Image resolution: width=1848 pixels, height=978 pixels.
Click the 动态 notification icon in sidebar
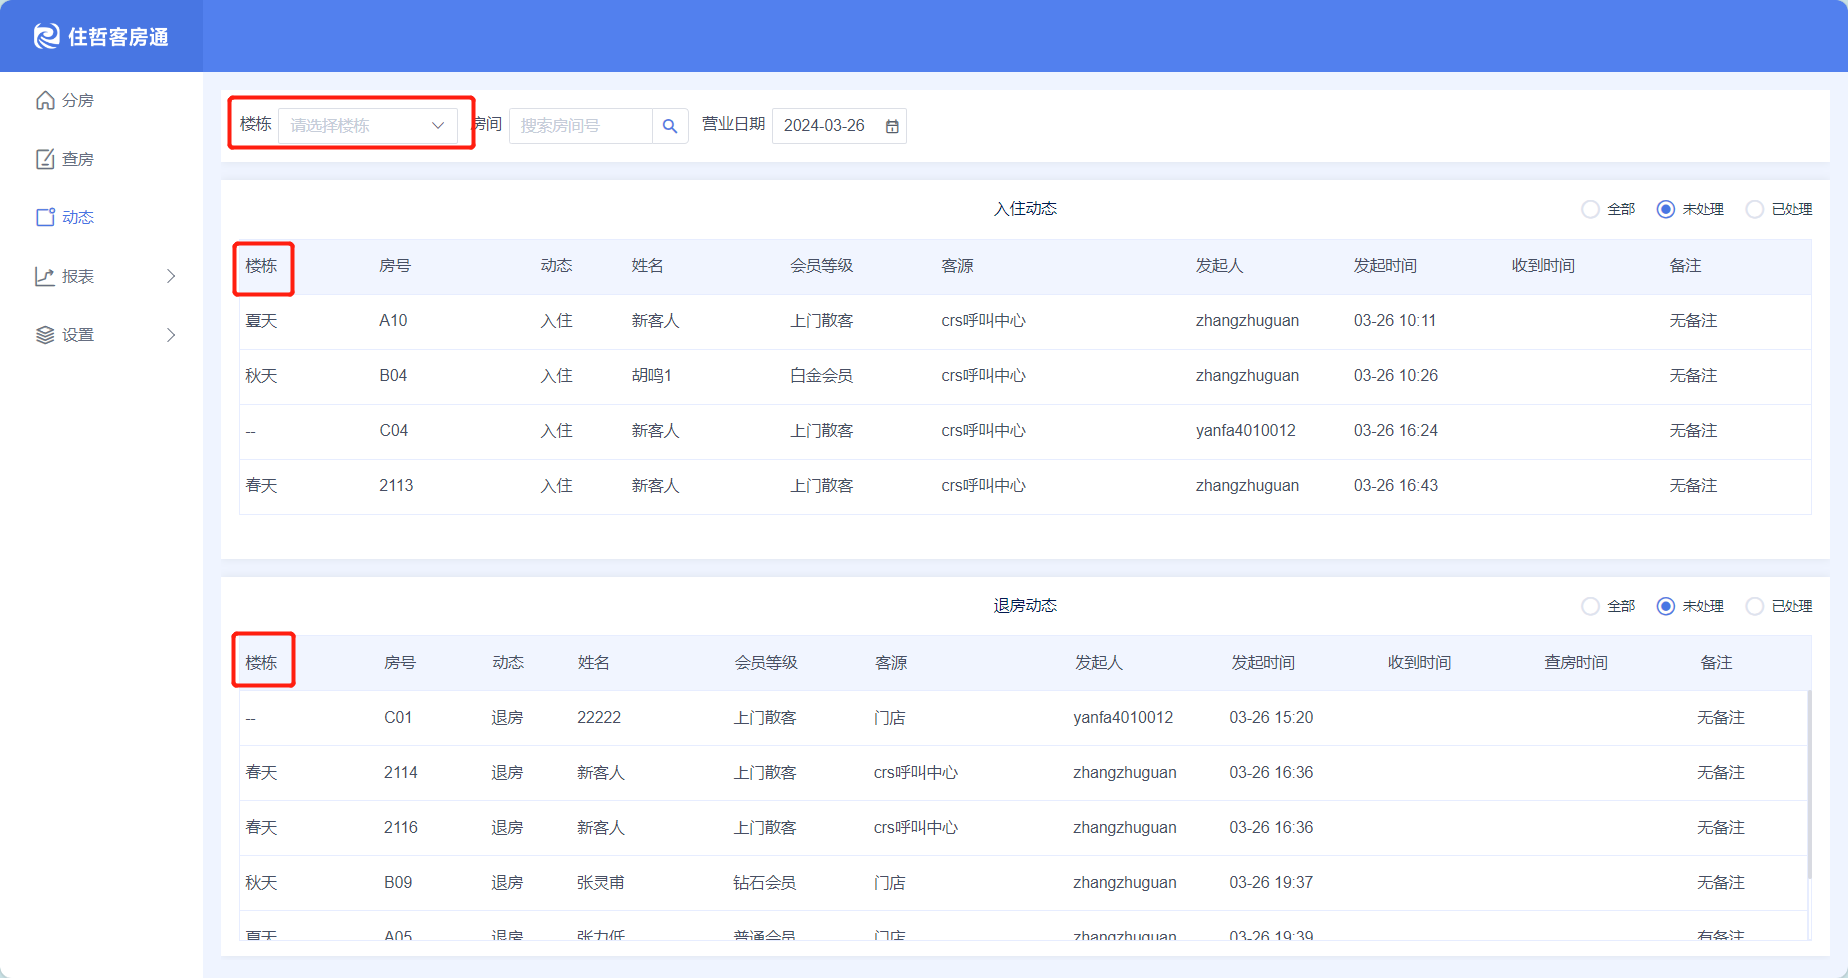[x=45, y=217]
